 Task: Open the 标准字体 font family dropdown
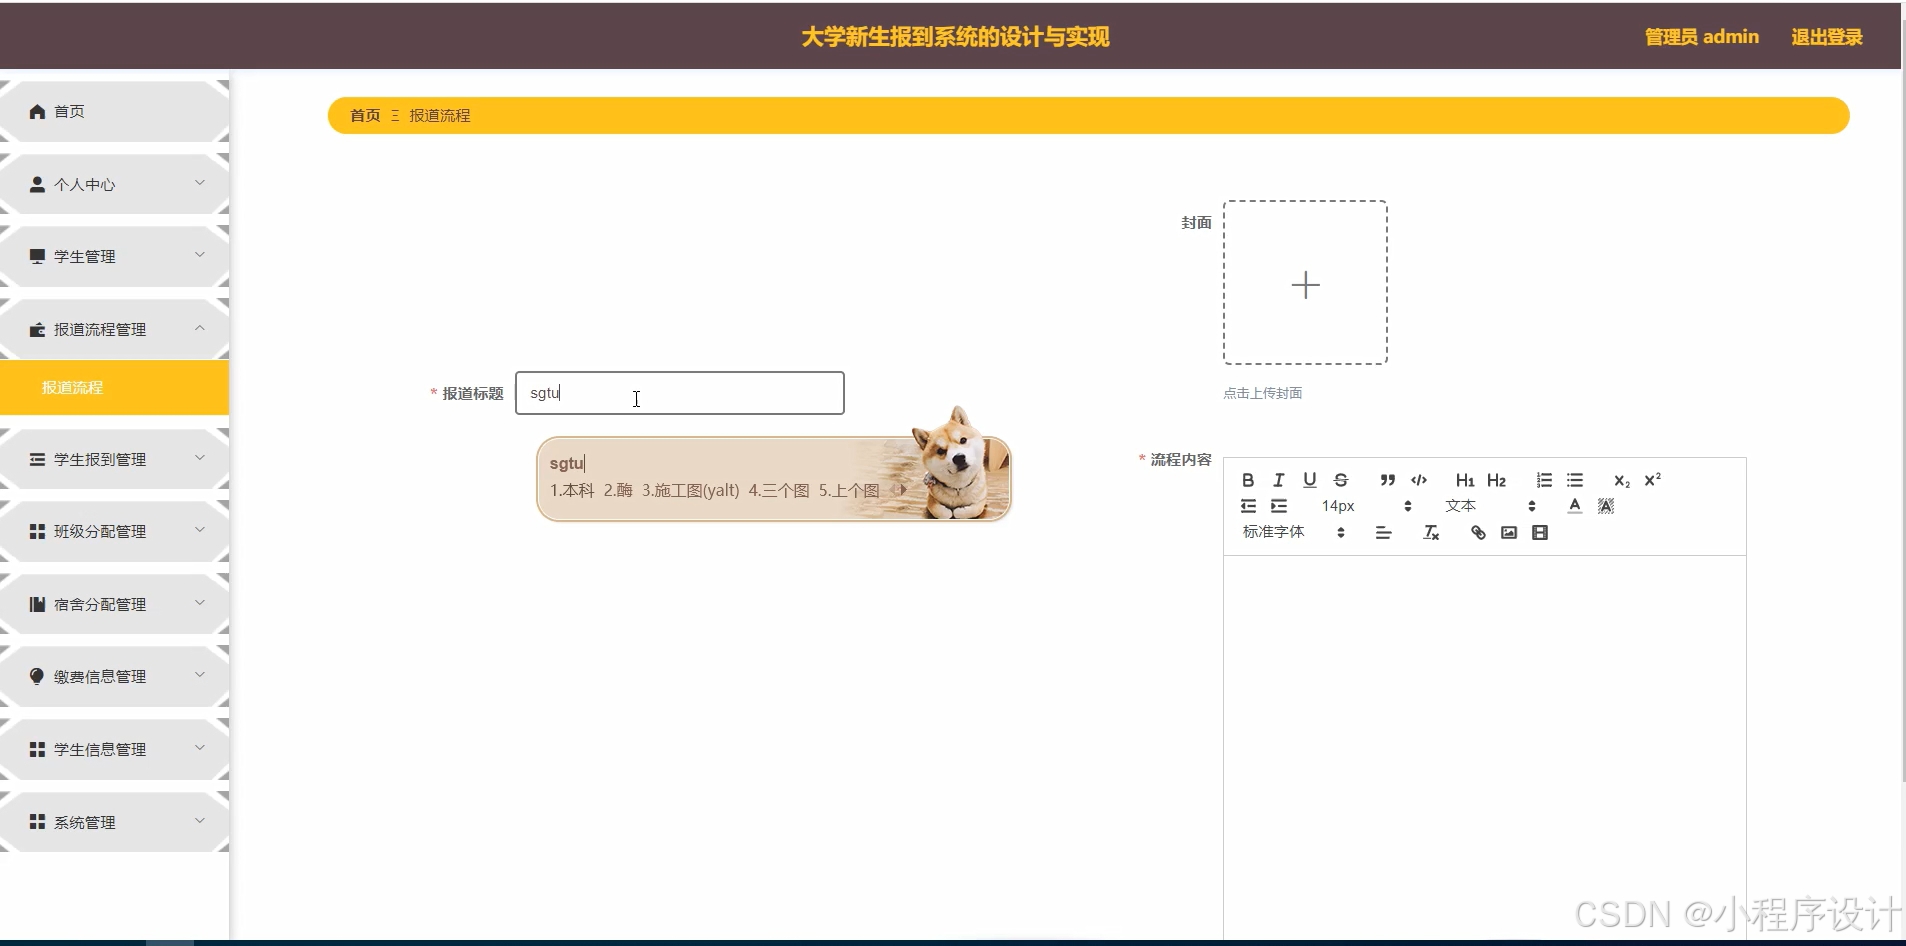[x=1294, y=532]
